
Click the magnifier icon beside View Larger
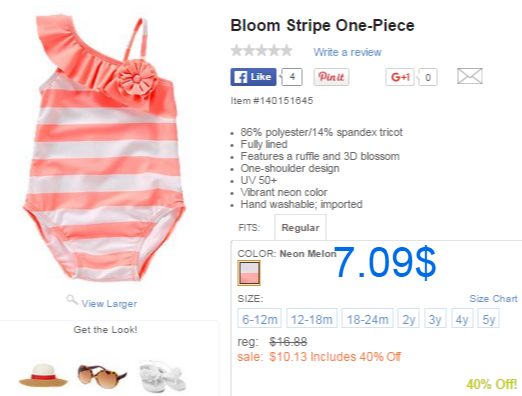click(71, 300)
